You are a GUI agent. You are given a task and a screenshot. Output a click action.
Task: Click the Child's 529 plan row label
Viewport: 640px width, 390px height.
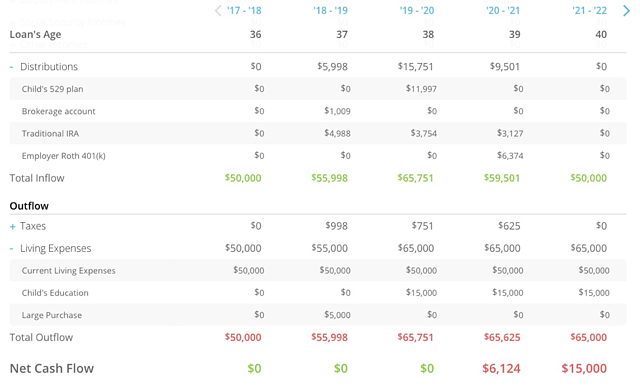click(x=52, y=89)
